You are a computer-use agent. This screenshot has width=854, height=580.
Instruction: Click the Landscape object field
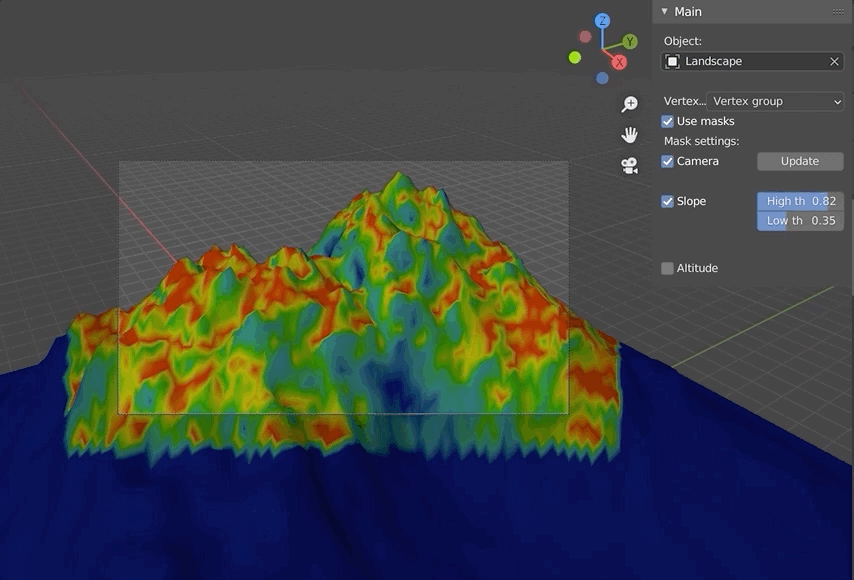[x=752, y=62]
